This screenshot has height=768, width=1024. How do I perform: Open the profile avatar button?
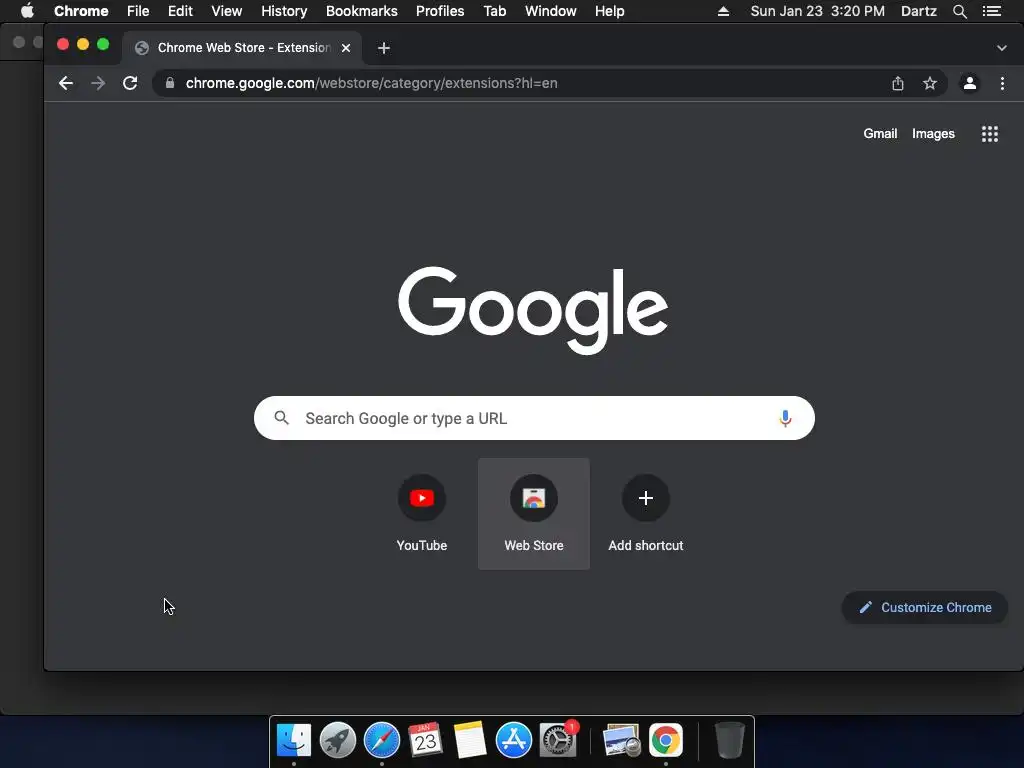pos(970,83)
